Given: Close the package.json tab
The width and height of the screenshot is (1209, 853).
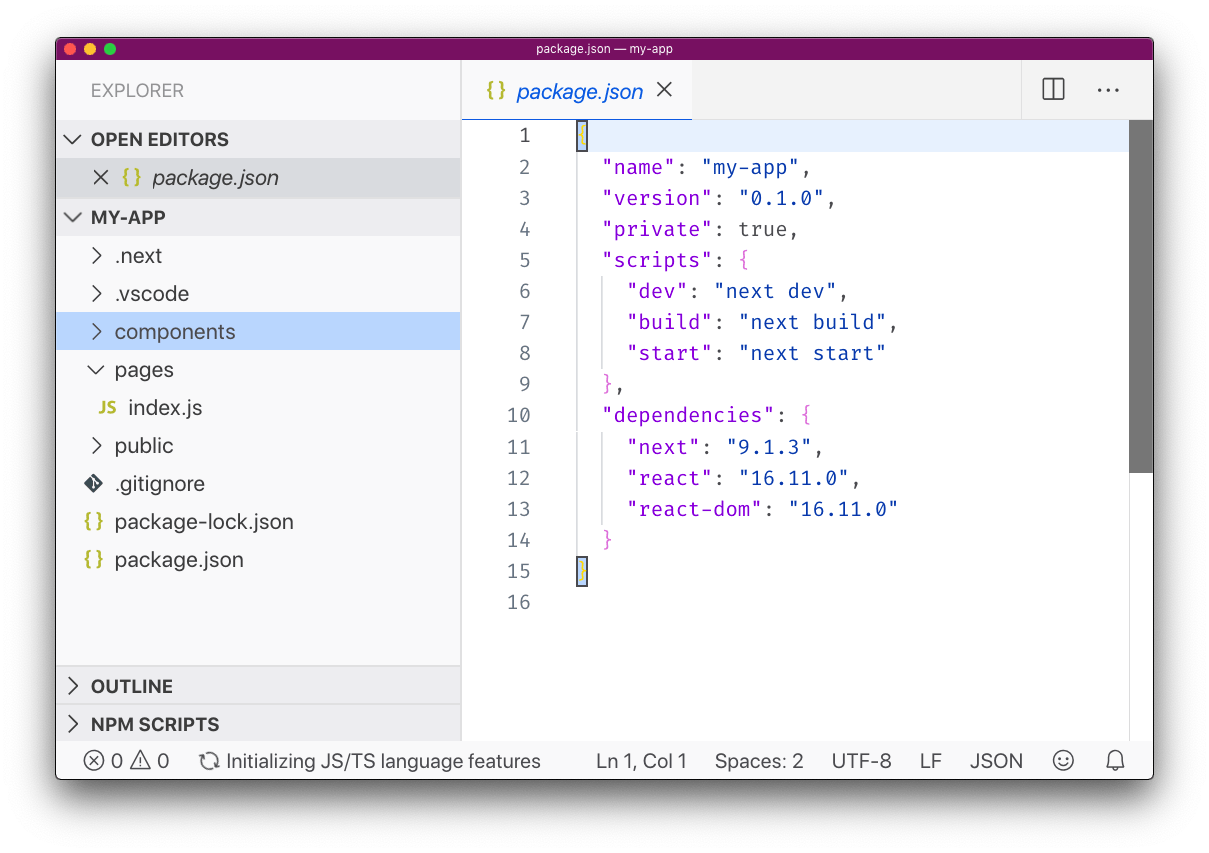Looking at the screenshot, I should [x=664, y=89].
